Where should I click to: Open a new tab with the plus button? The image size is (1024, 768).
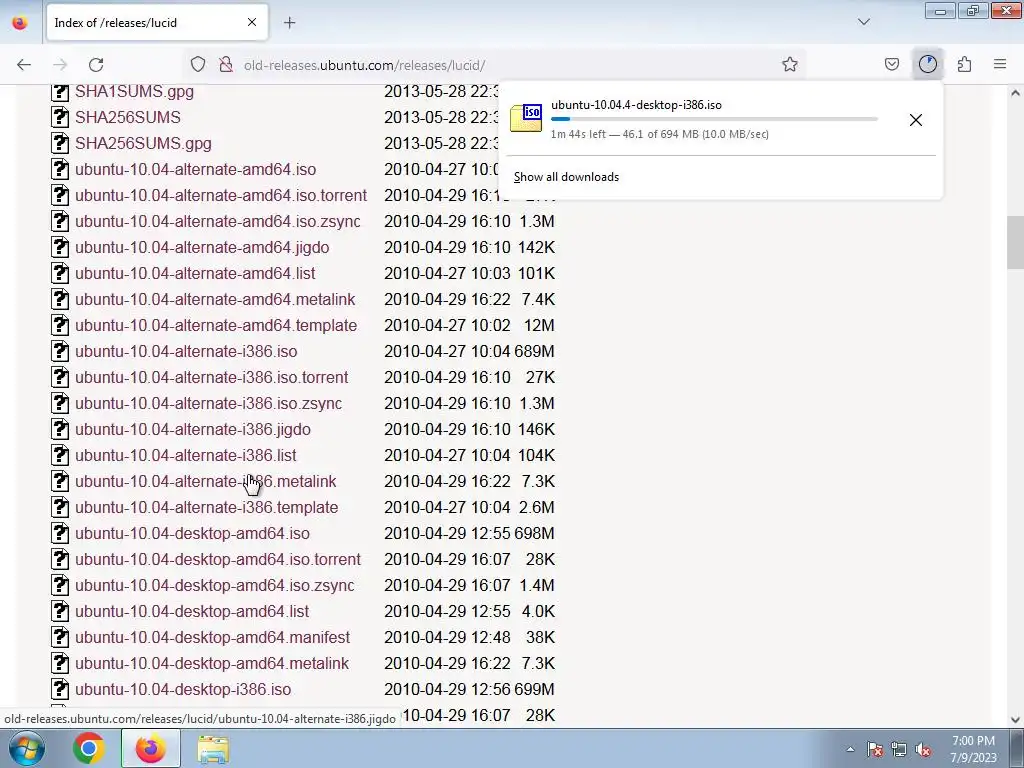(289, 23)
